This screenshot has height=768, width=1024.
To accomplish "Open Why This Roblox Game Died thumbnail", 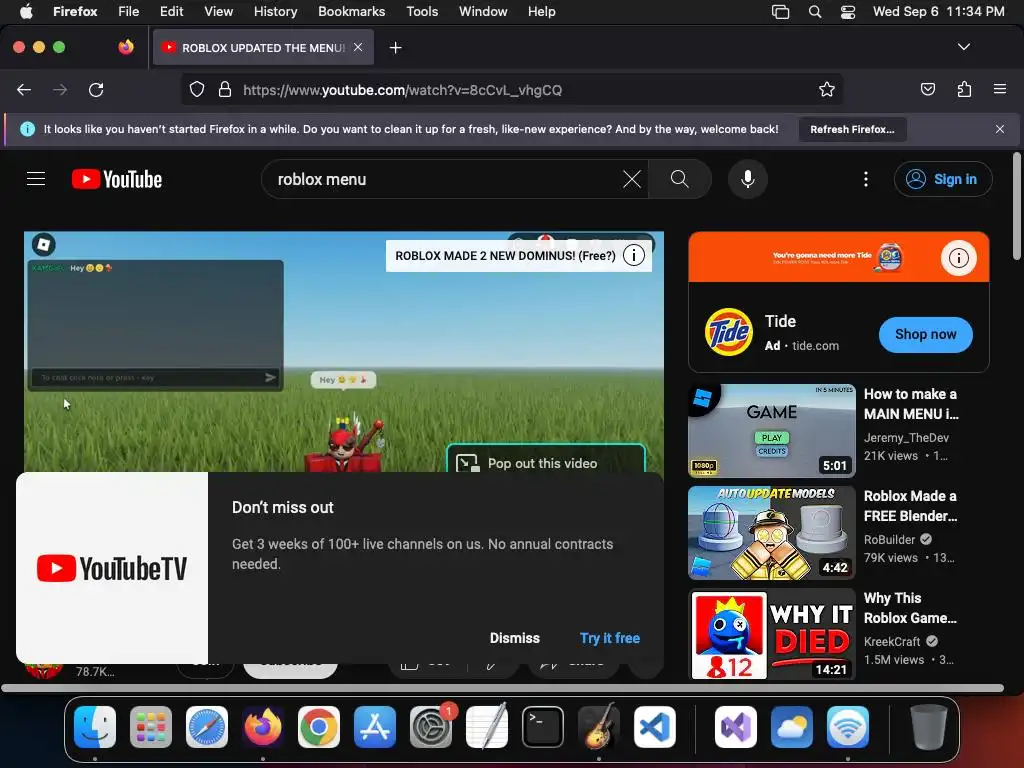I will [x=771, y=634].
